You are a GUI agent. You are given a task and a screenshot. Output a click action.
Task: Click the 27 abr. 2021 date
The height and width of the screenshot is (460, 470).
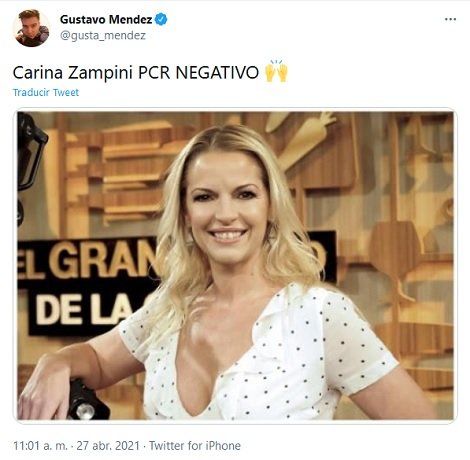coord(108,446)
